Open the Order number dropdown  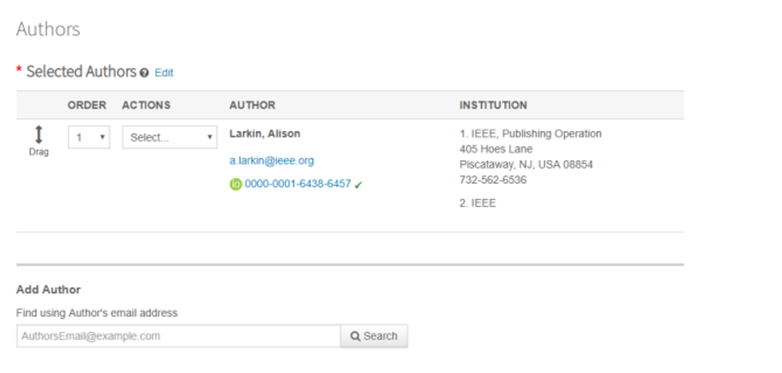[x=89, y=137]
